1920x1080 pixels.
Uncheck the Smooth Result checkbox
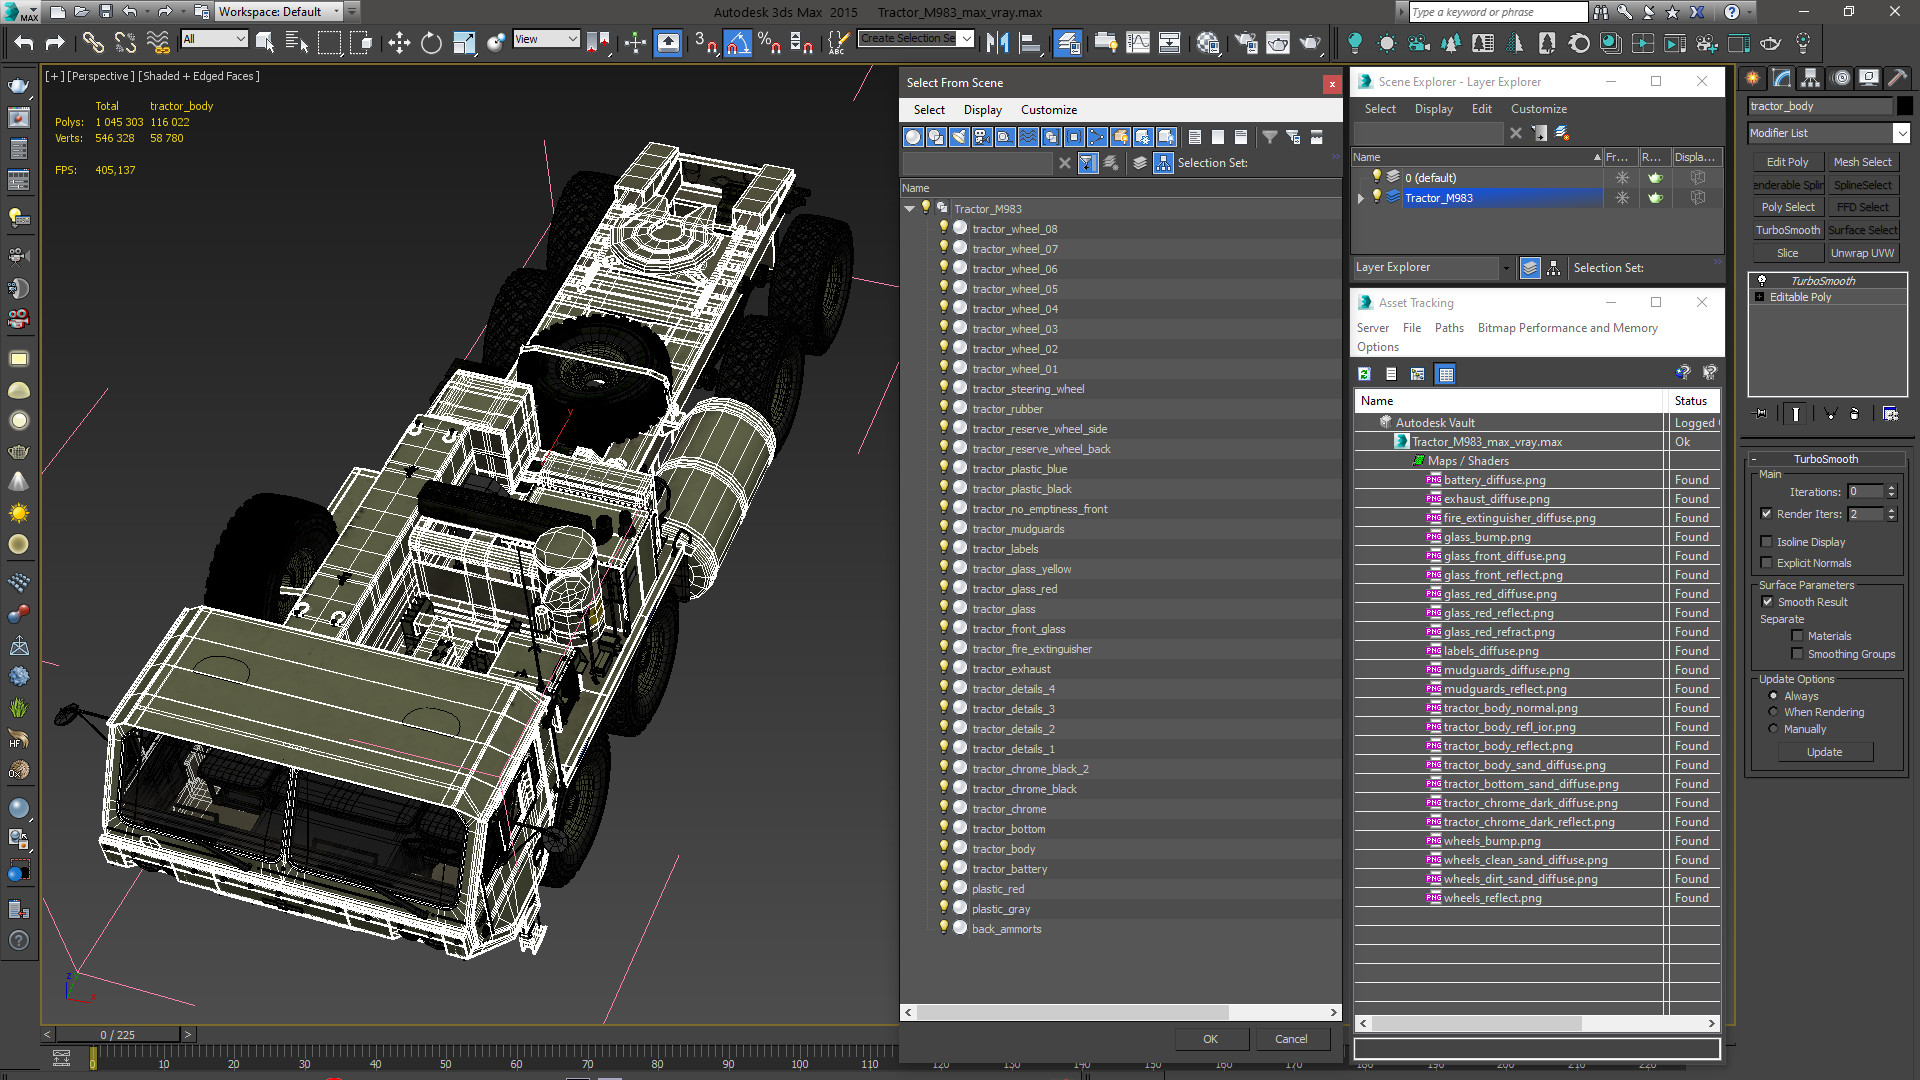(1767, 602)
